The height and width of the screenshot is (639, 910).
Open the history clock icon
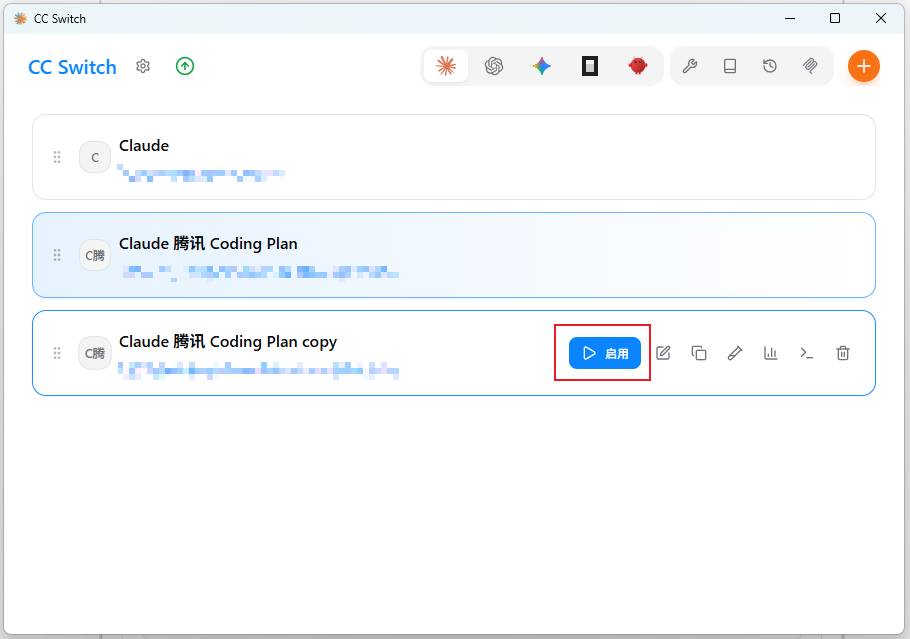point(770,66)
